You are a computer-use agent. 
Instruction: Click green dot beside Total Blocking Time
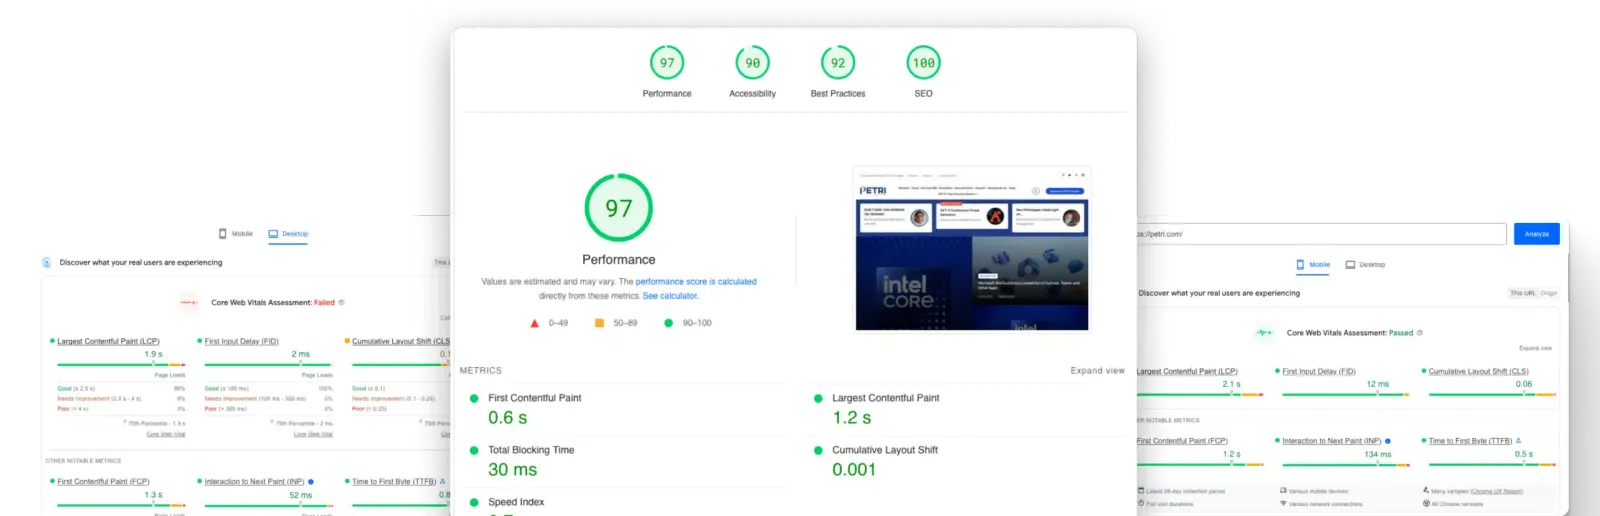[474, 451]
